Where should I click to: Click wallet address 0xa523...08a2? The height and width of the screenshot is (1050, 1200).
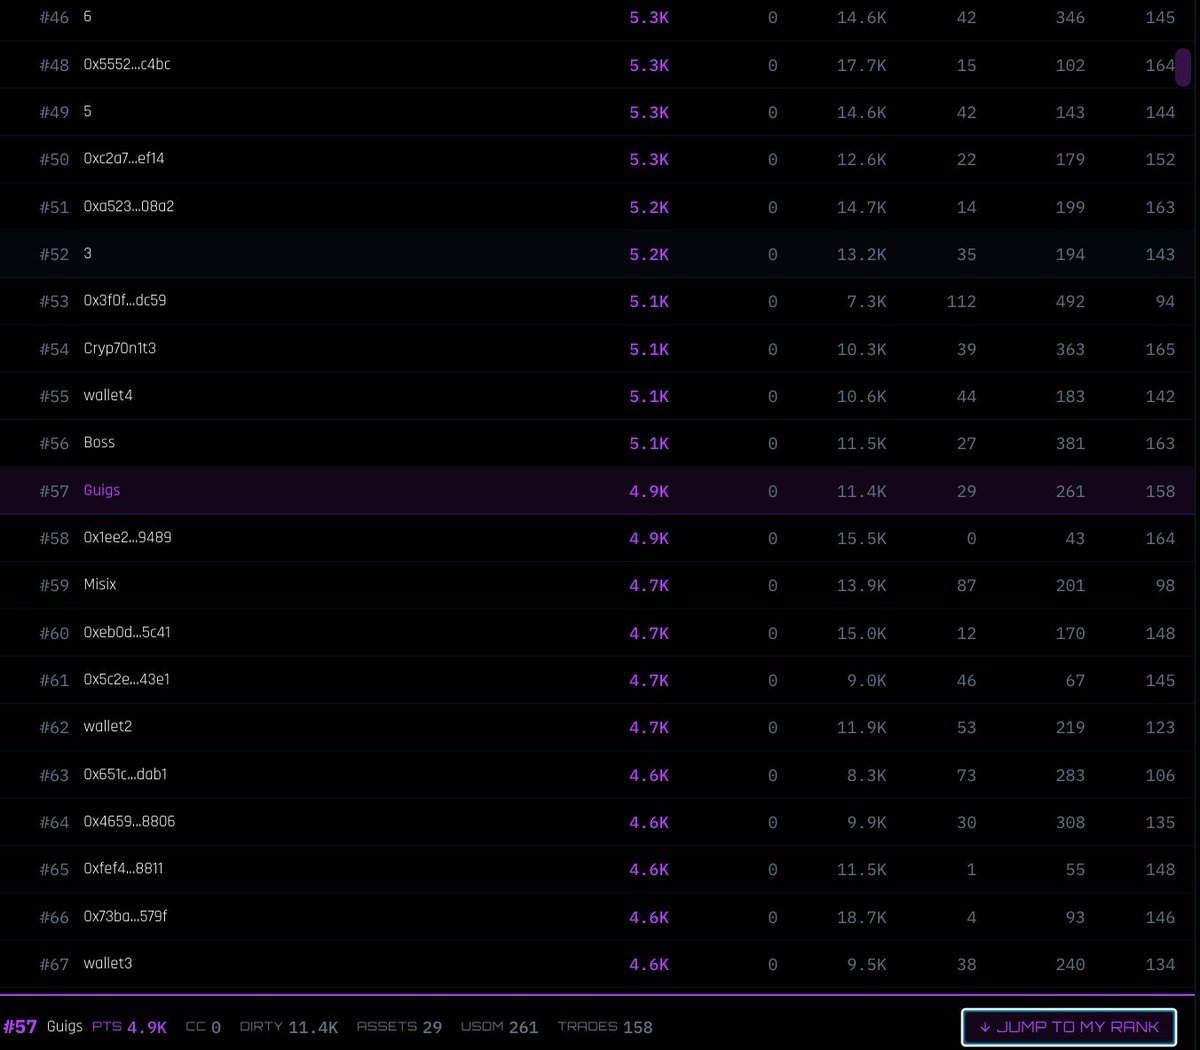[129, 206]
